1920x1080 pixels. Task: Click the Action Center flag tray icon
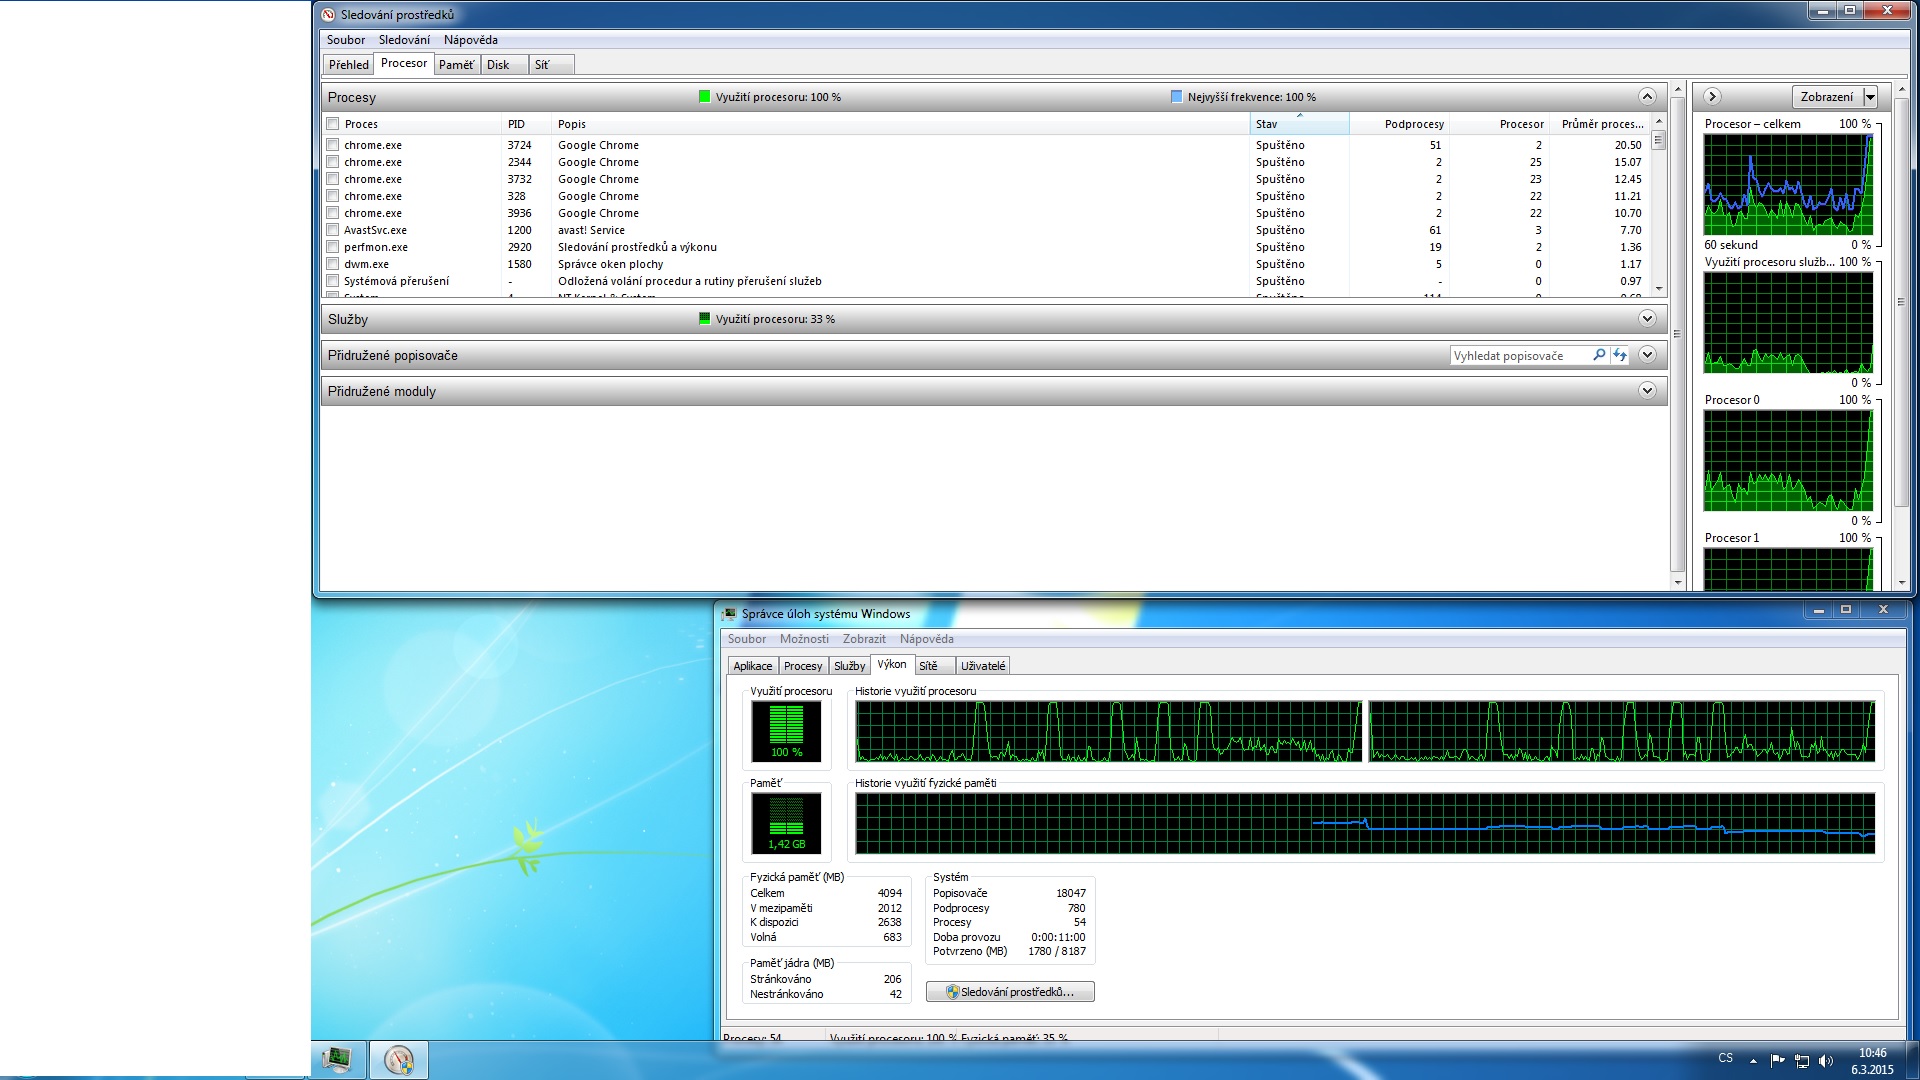coord(1777,1061)
